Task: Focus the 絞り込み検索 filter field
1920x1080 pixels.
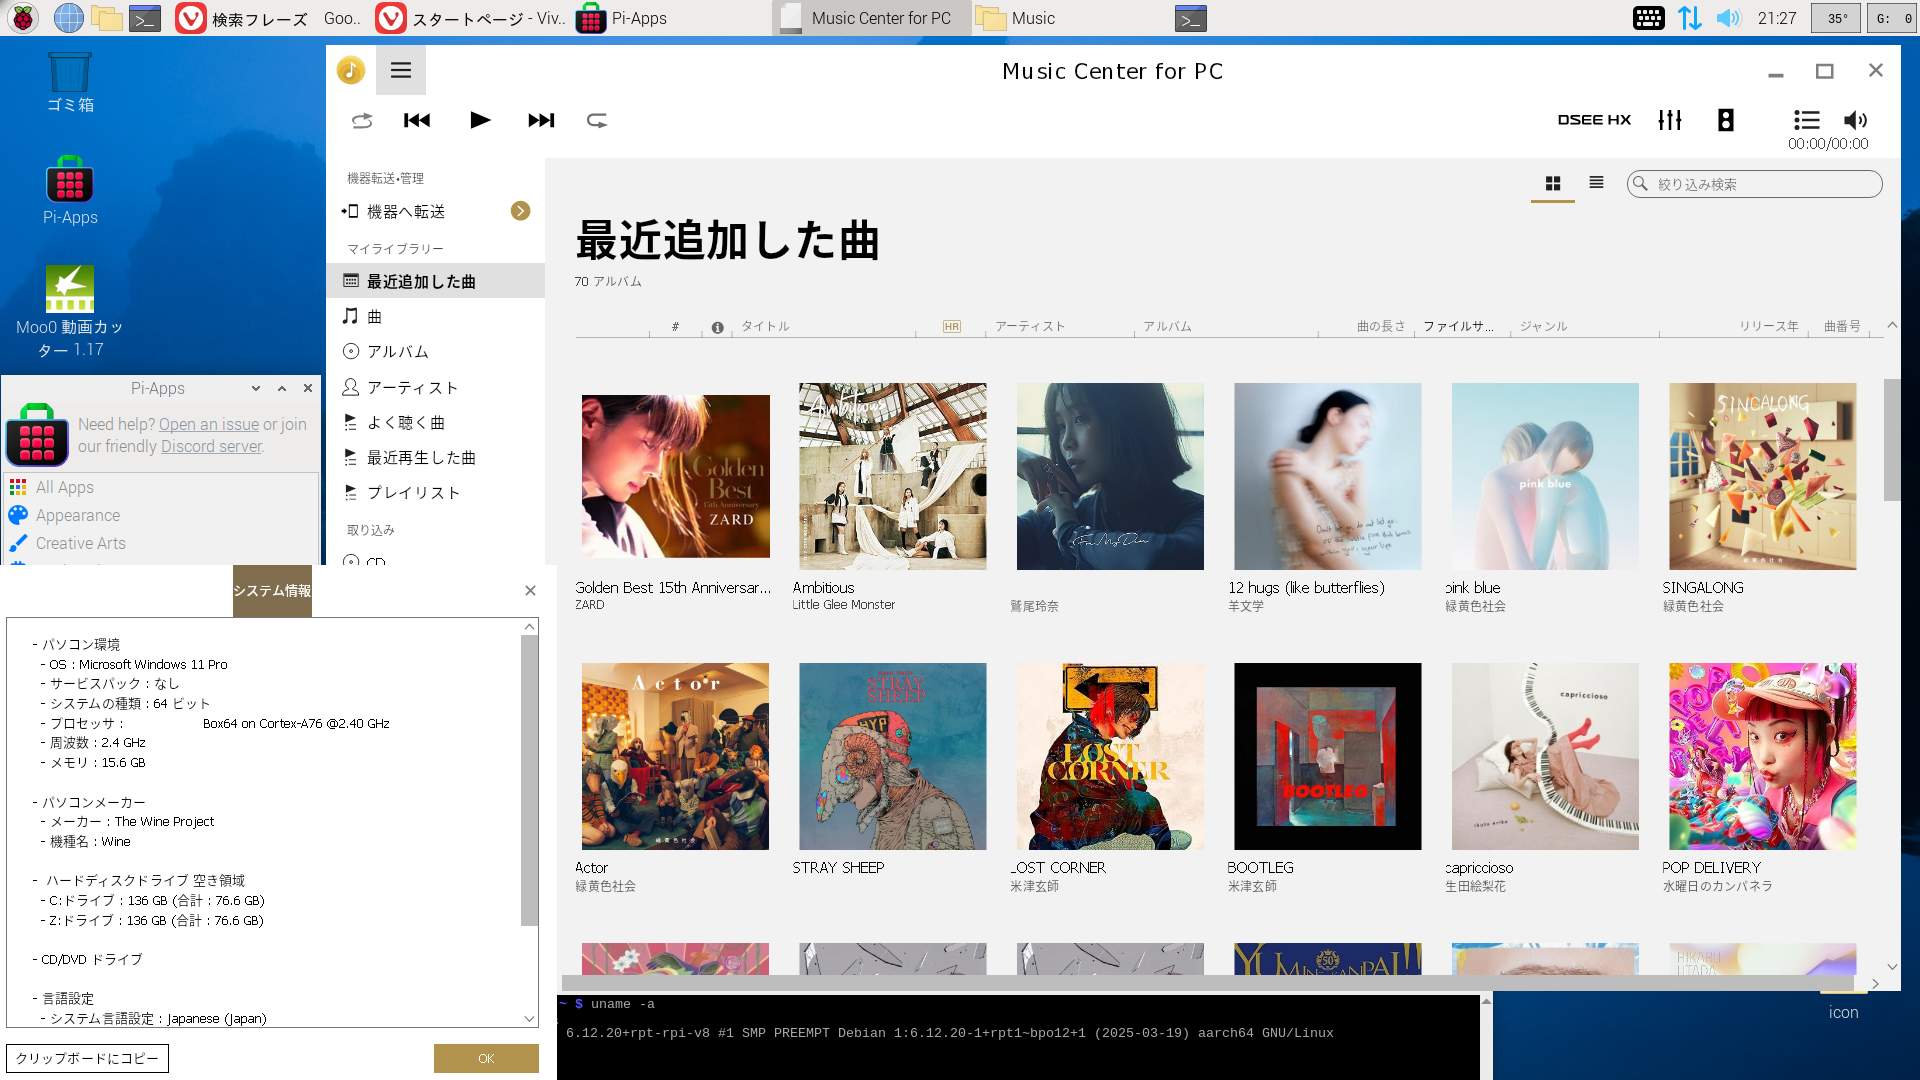Action: (x=1754, y=184)
